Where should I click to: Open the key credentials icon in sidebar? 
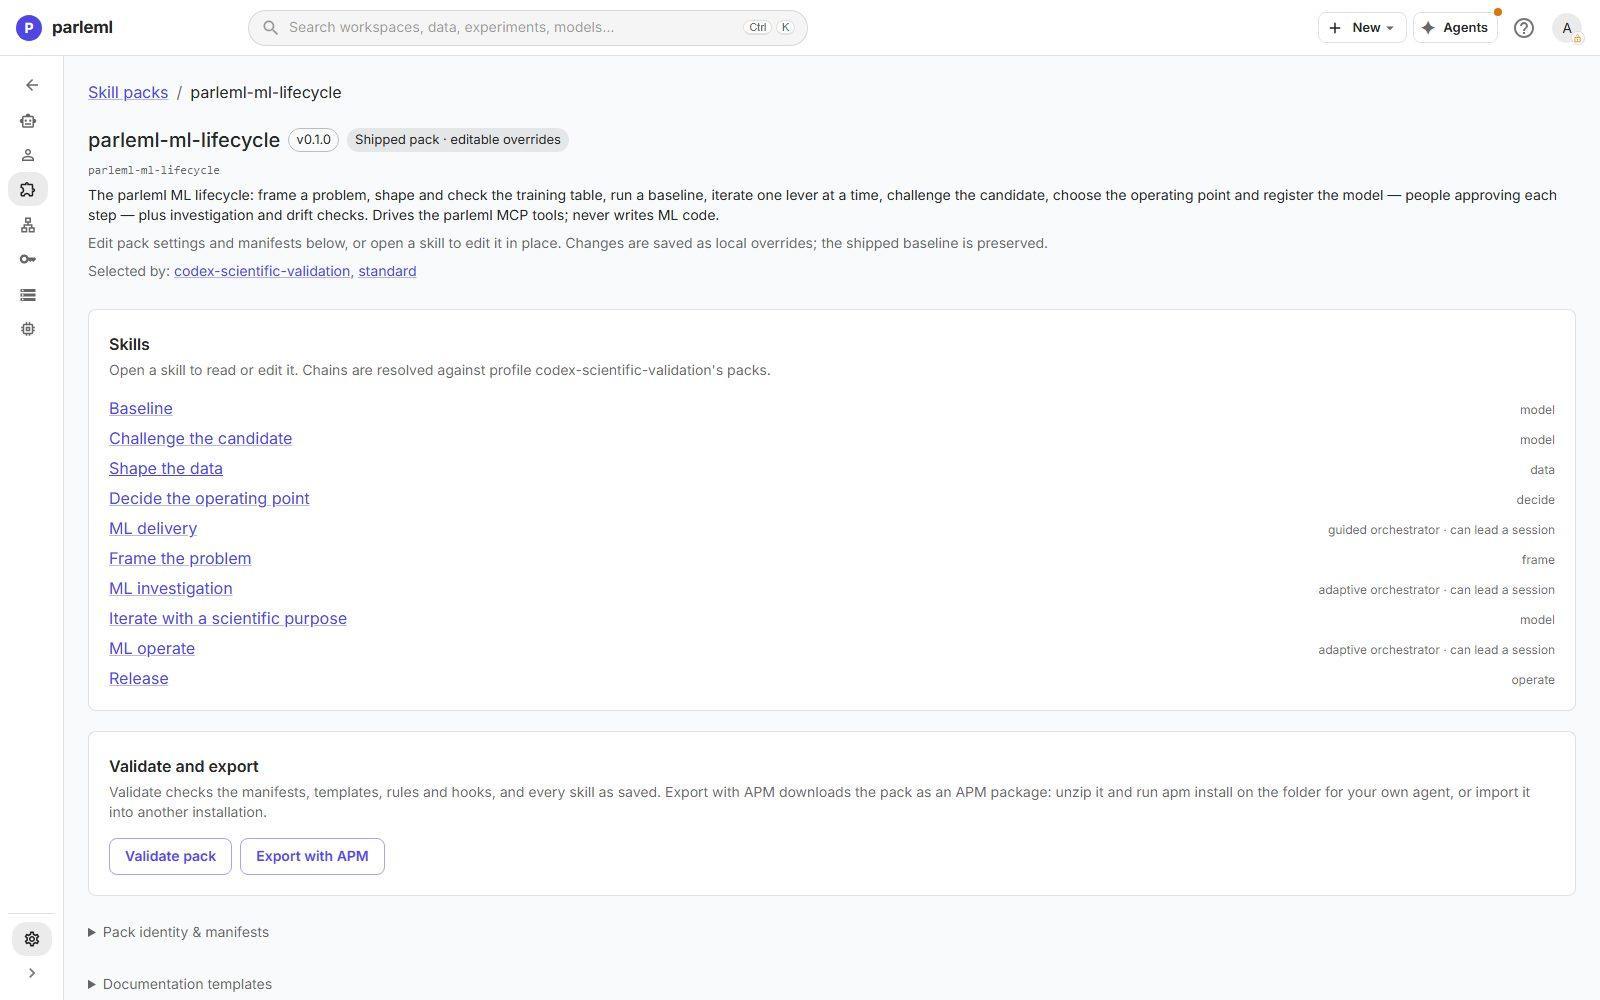pyautogui.click(x=28, y=259)
